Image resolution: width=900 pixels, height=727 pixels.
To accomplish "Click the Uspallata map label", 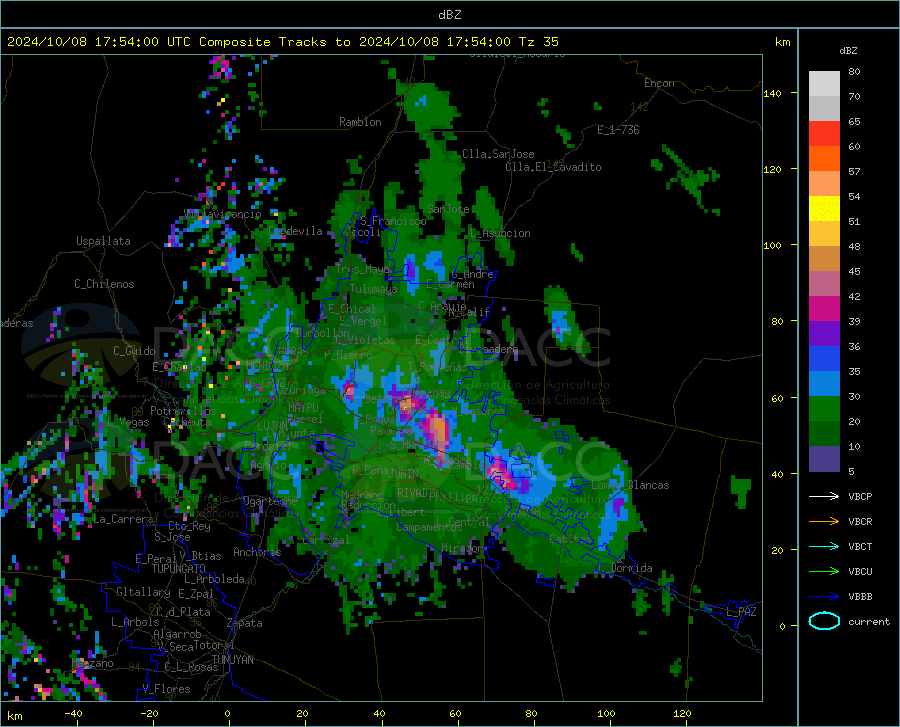I will tap(103, 241).
